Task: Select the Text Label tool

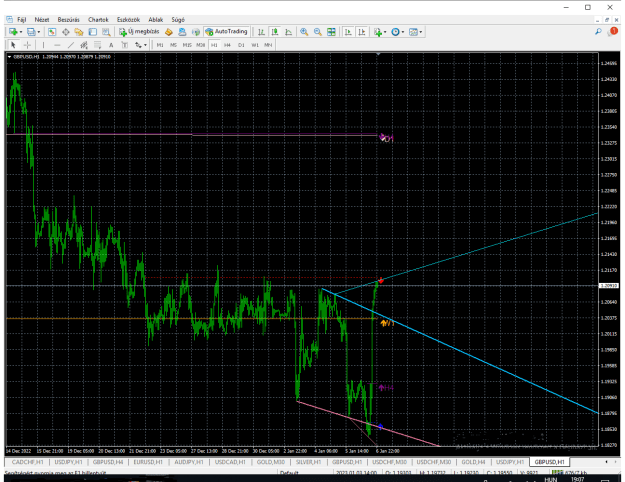Action: tap(125, 45)
